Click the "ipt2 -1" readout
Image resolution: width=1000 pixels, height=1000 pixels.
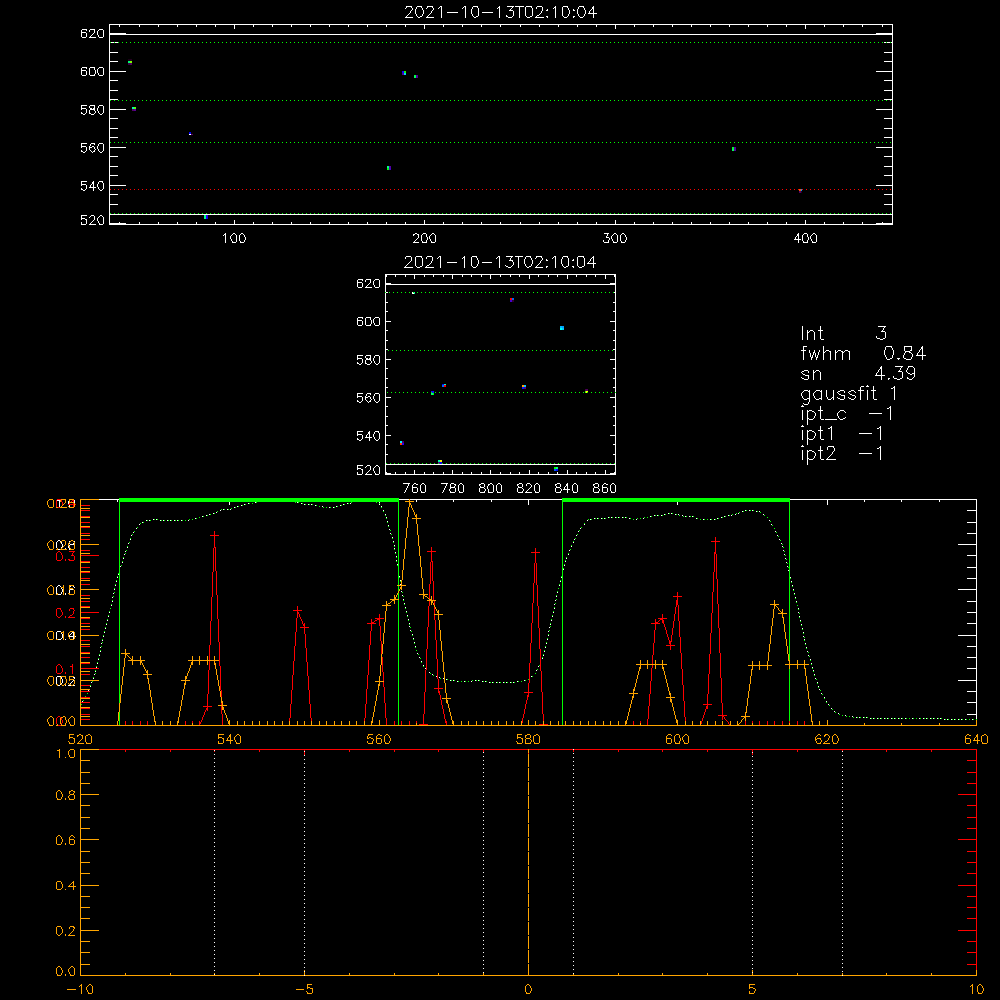[842, 454]
